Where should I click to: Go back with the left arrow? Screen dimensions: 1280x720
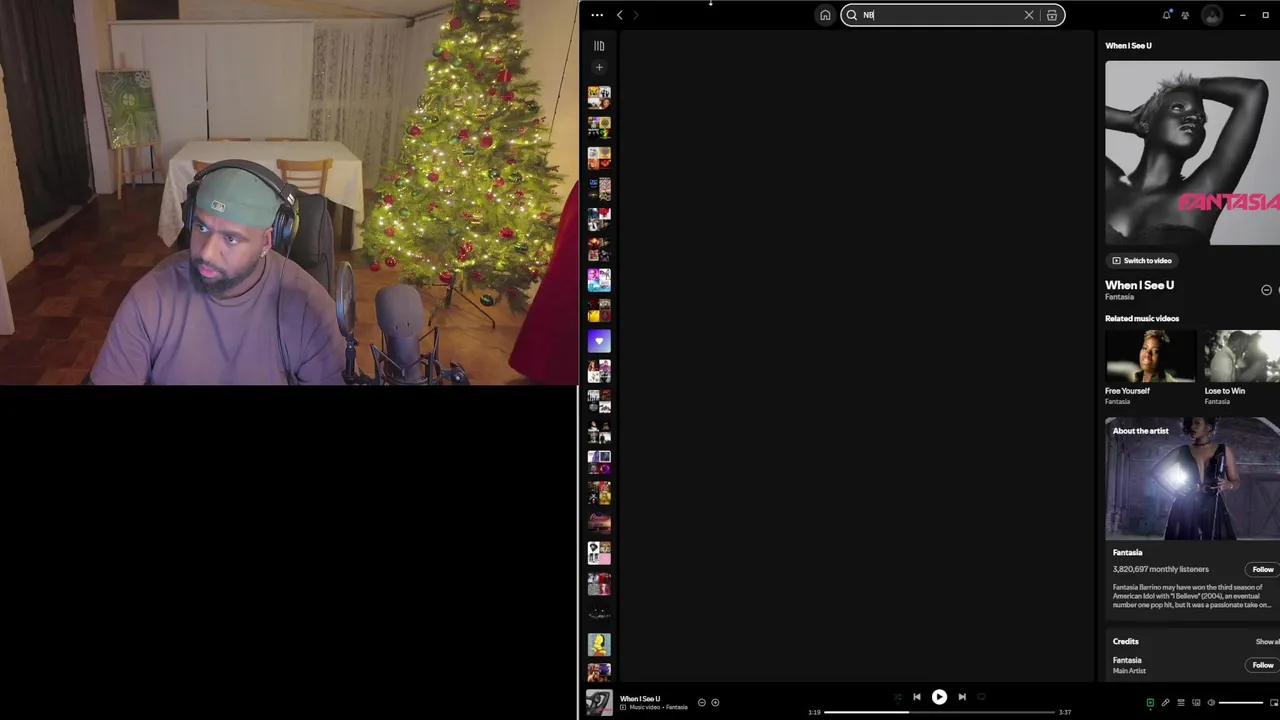click(x=620, y=15)
